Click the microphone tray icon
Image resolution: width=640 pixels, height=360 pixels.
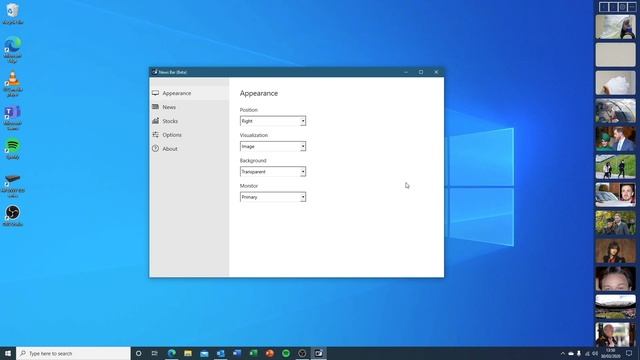[579, 353]
